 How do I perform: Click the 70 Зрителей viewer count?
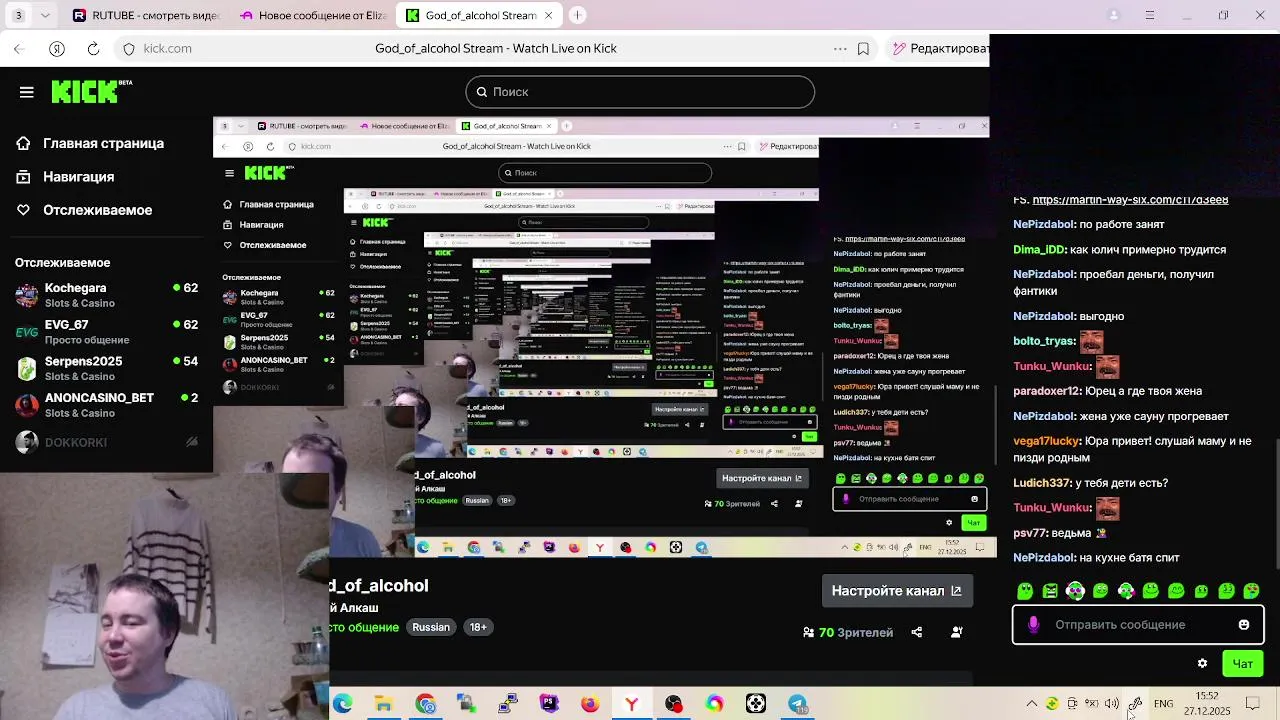pos(848,632)
